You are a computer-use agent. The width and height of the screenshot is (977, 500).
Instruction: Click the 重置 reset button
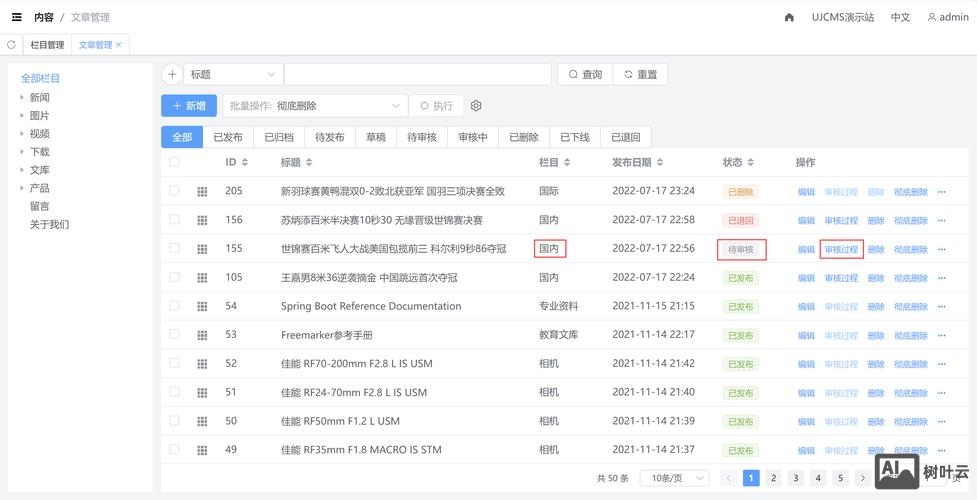(x=641, y=74)
